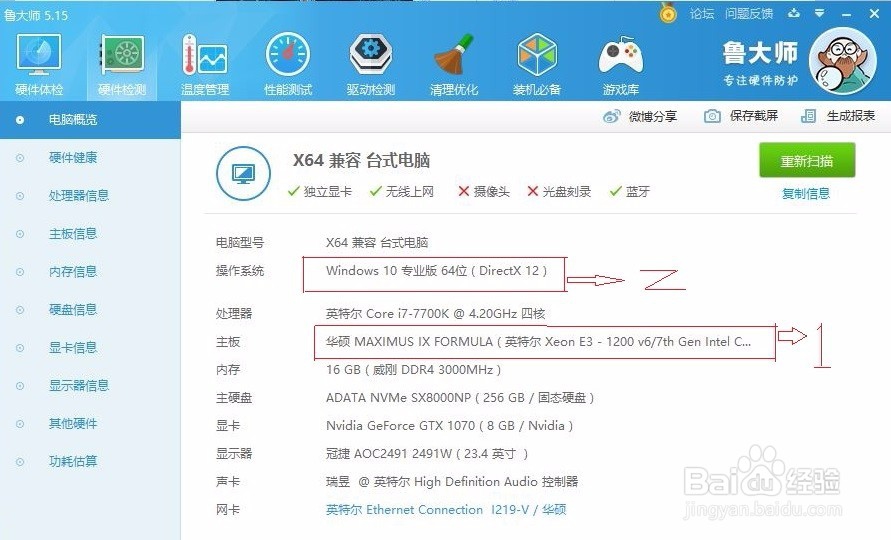Image resolution: width=891 pixels, height=540 pixels.
Task: Open 游戏库 game library controller icon
Action: (621, 55)
